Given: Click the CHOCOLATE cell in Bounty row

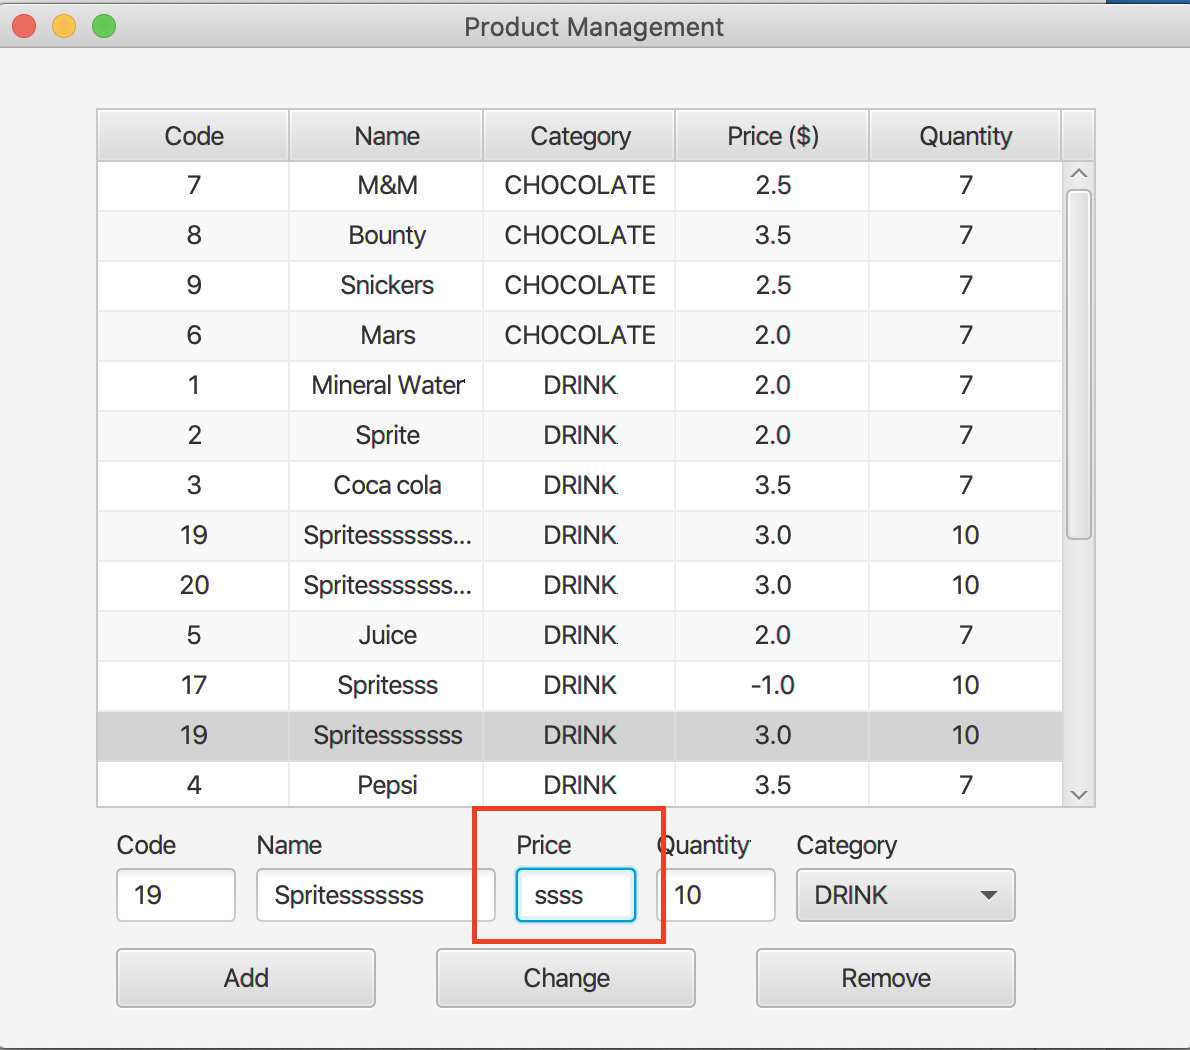Looking at the screenshot, I should (x=580, y=235).
